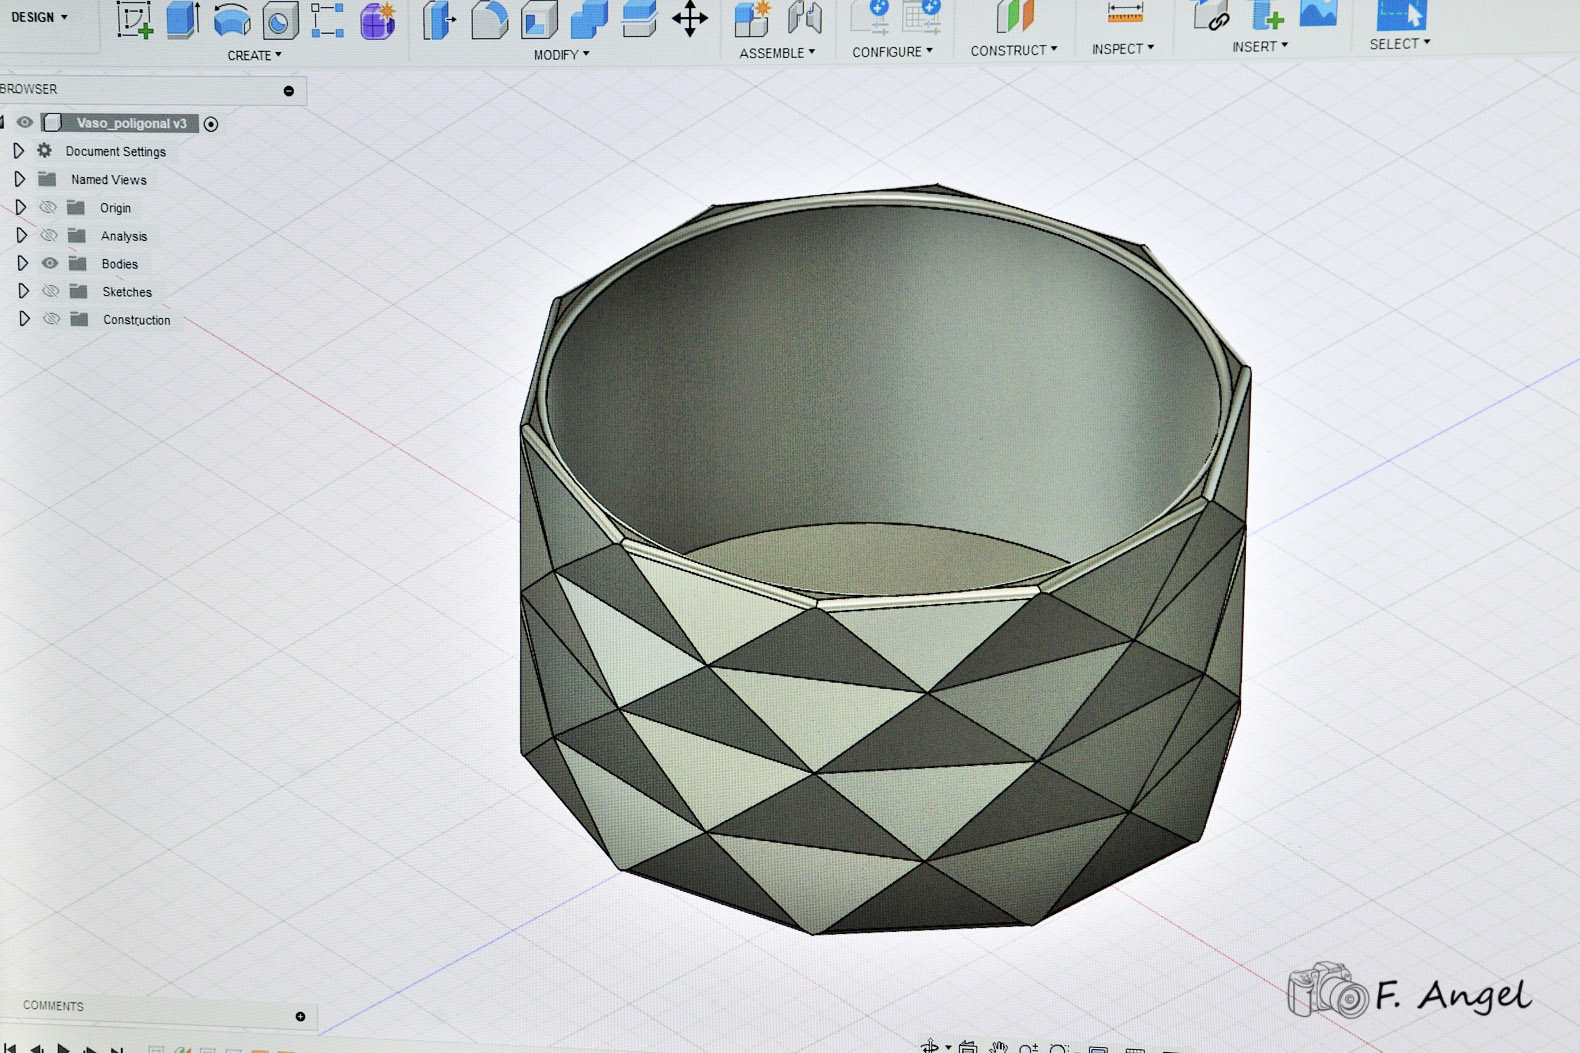The image size is (1580, 1053).
Task: Click the Fillet tool icon
Action: click(489, 19)
